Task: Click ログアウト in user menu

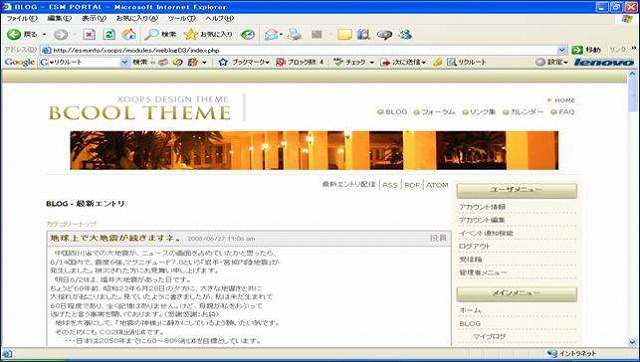Action: 474,246
